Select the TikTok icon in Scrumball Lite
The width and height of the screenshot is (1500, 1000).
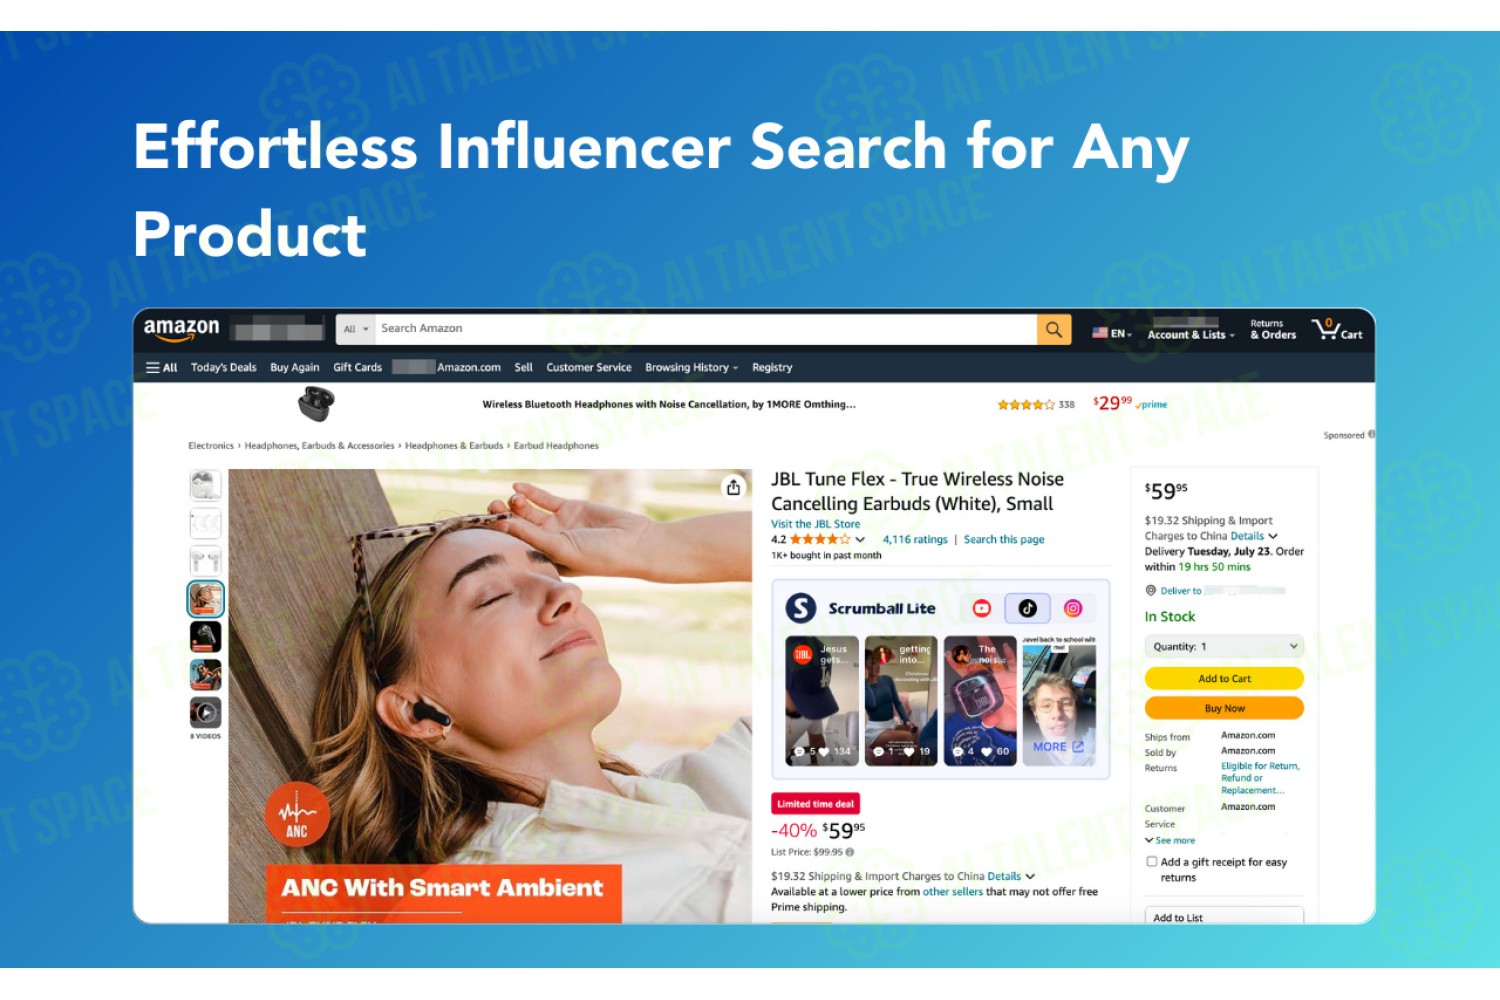coord(1028,608)
